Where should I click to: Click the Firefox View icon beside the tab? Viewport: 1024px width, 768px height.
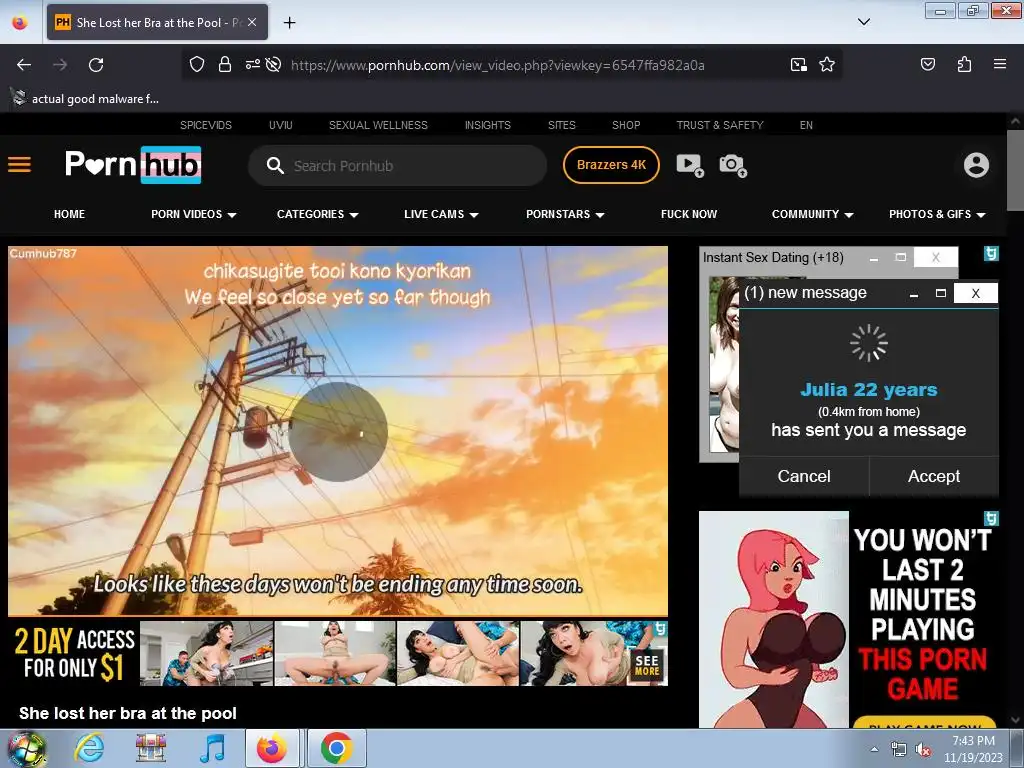coord(20,22)
